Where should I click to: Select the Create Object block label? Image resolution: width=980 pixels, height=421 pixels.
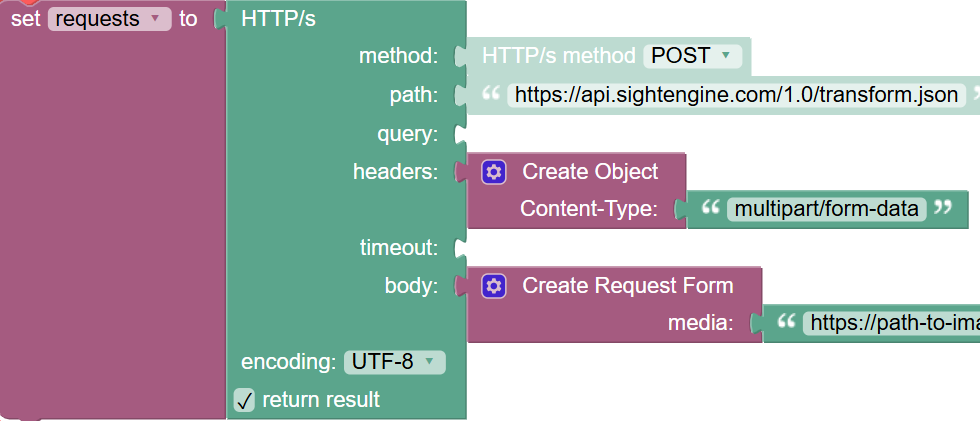(590, 172)
